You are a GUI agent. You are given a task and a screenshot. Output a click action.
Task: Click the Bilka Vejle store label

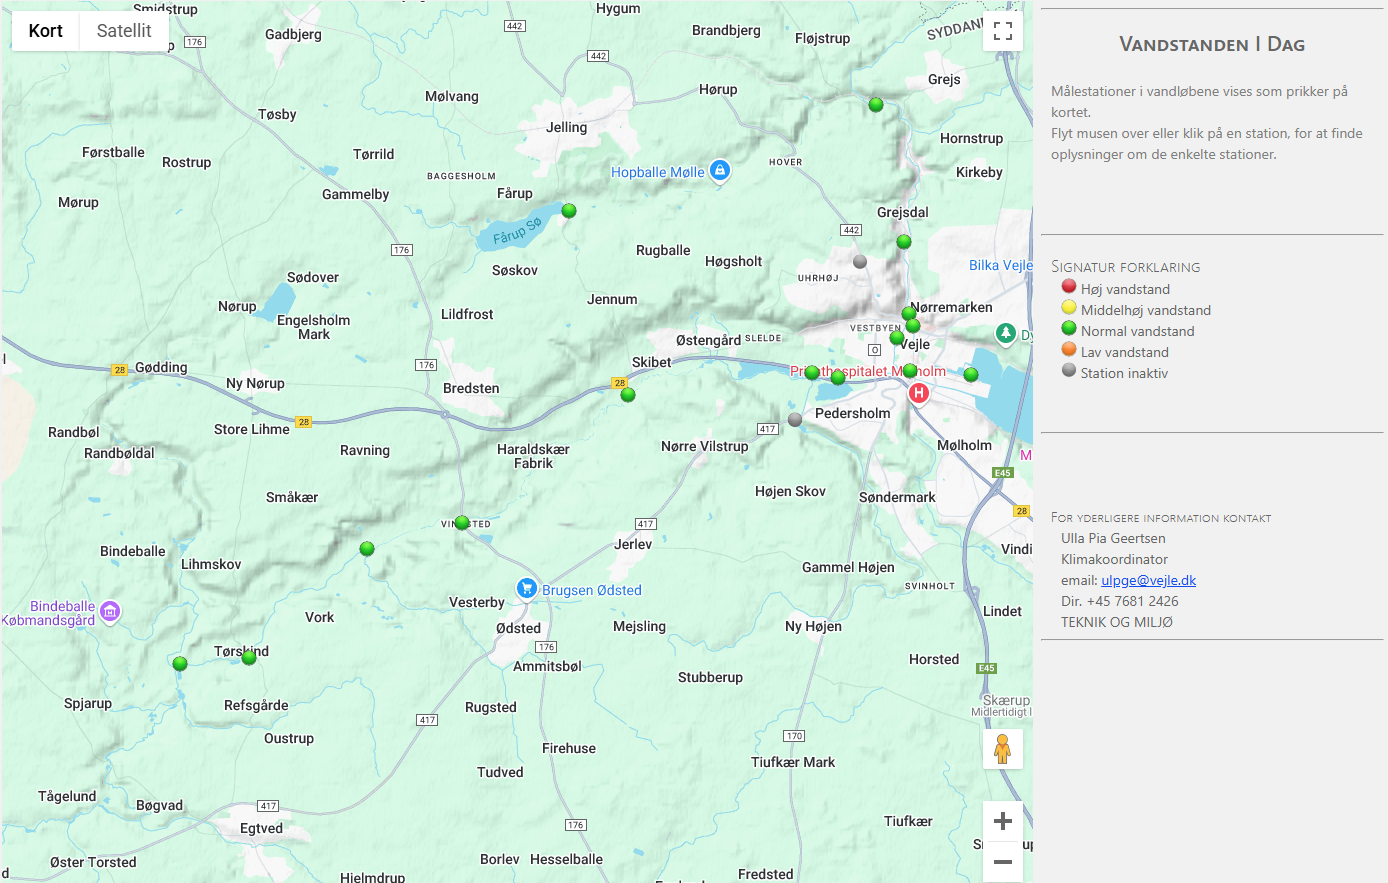[999, 264]
